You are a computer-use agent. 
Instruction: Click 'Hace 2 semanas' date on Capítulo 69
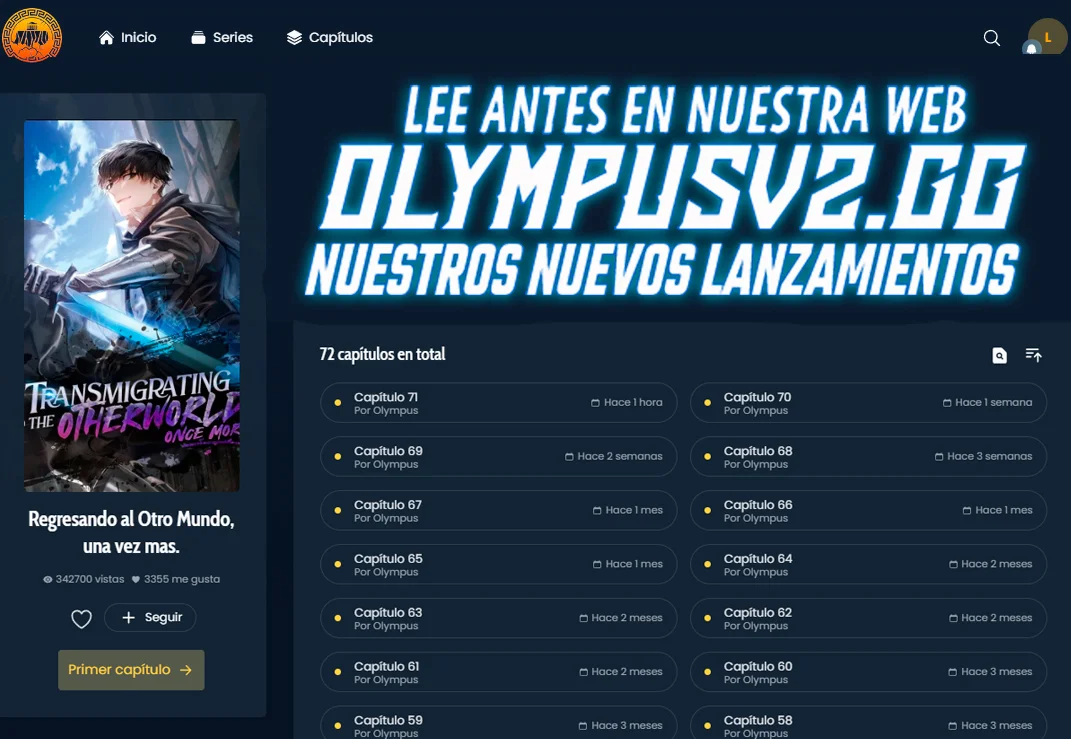pos(614,457)
